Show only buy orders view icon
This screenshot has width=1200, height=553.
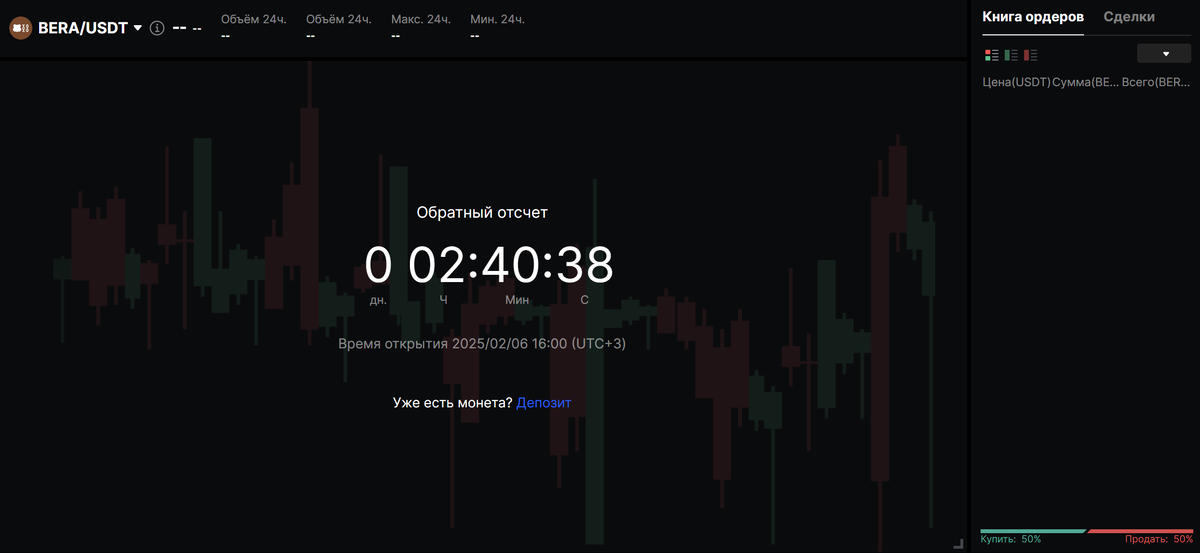point(1011,55)
